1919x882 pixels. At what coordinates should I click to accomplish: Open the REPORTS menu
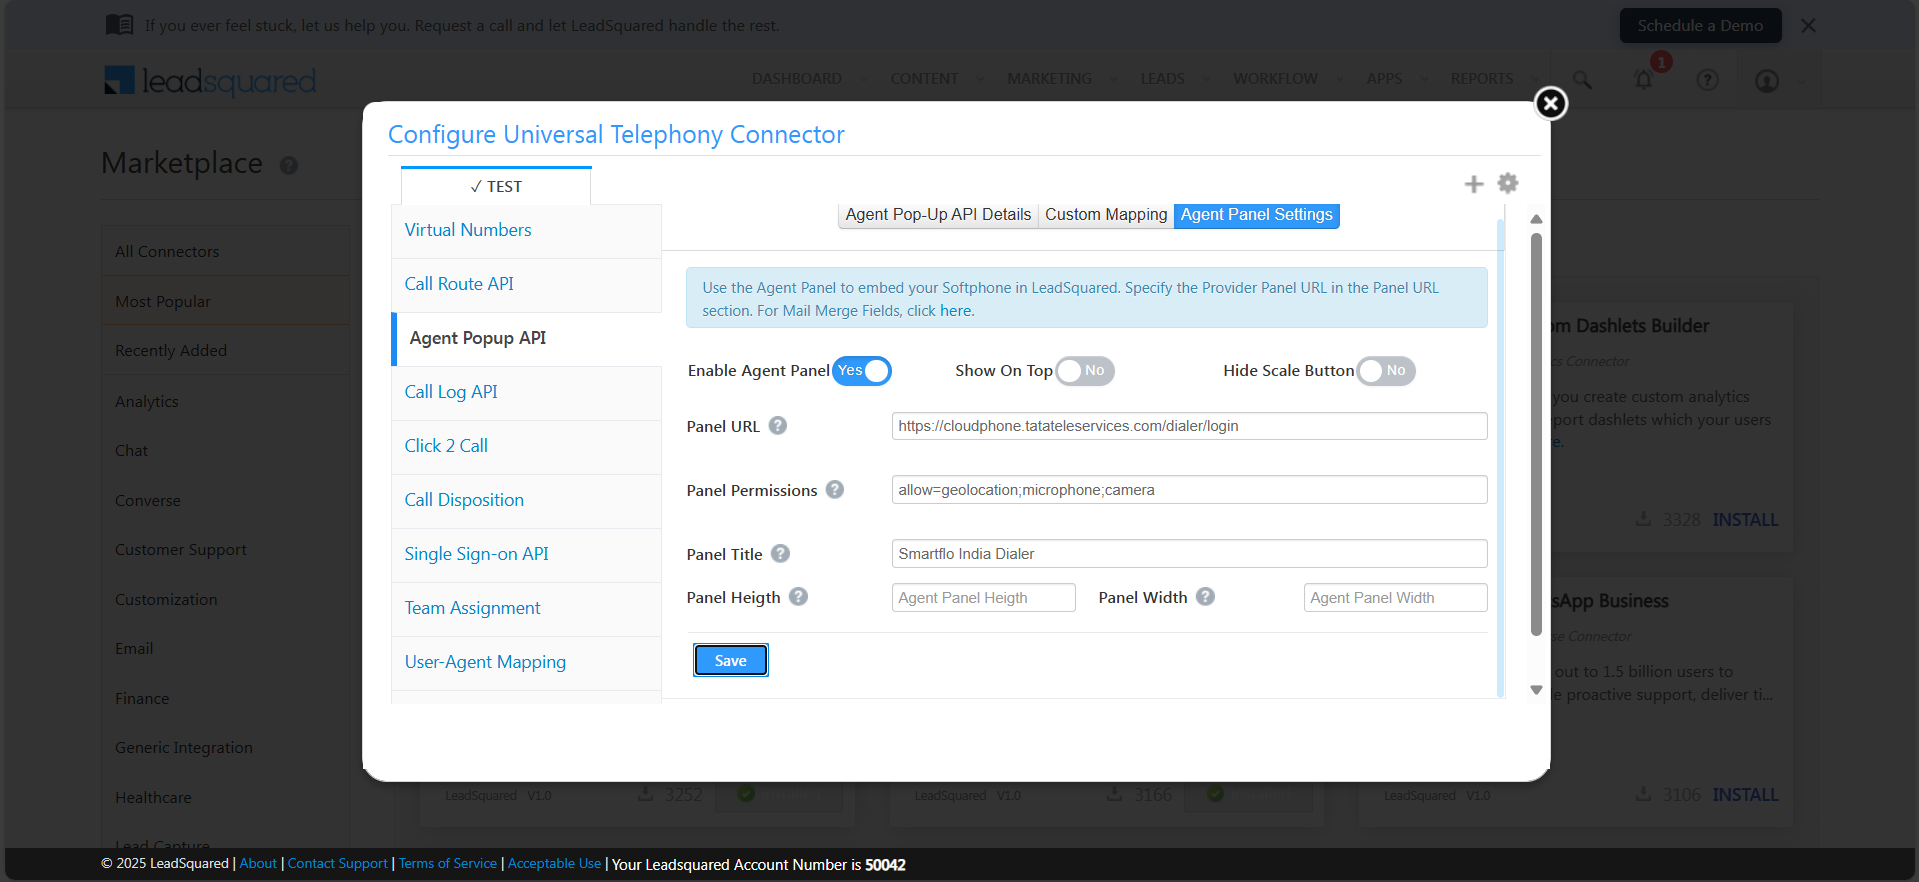point(1482,79)
